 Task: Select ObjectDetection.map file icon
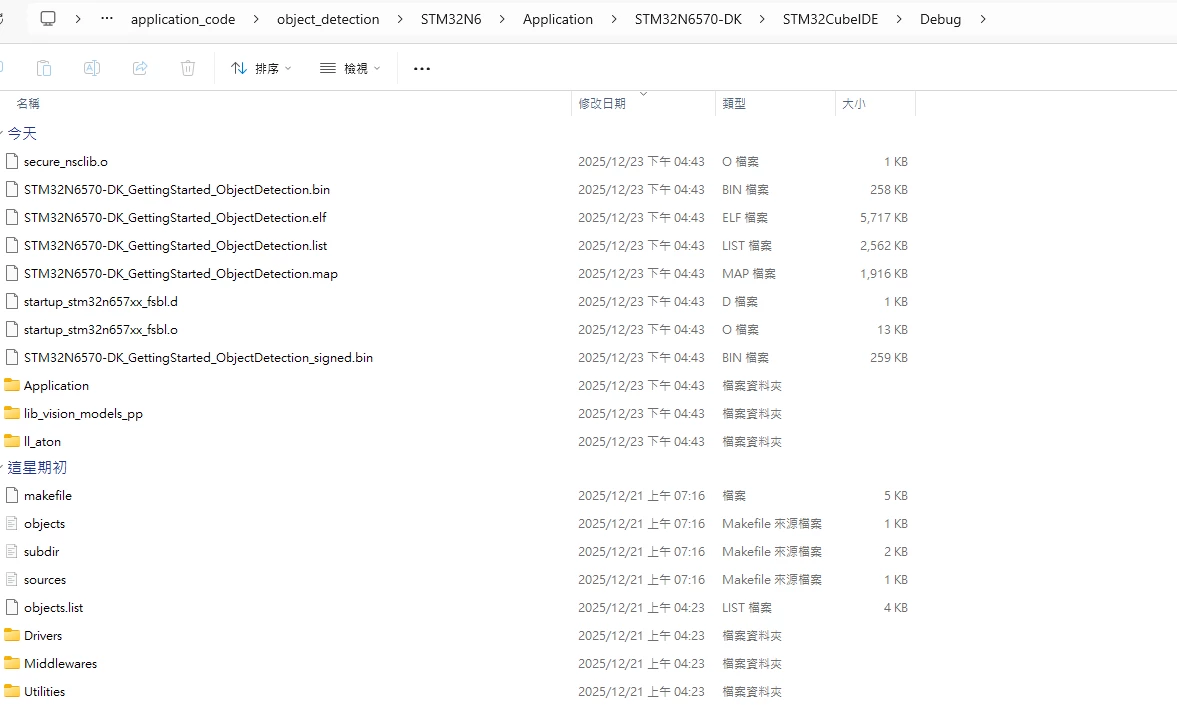11,273
